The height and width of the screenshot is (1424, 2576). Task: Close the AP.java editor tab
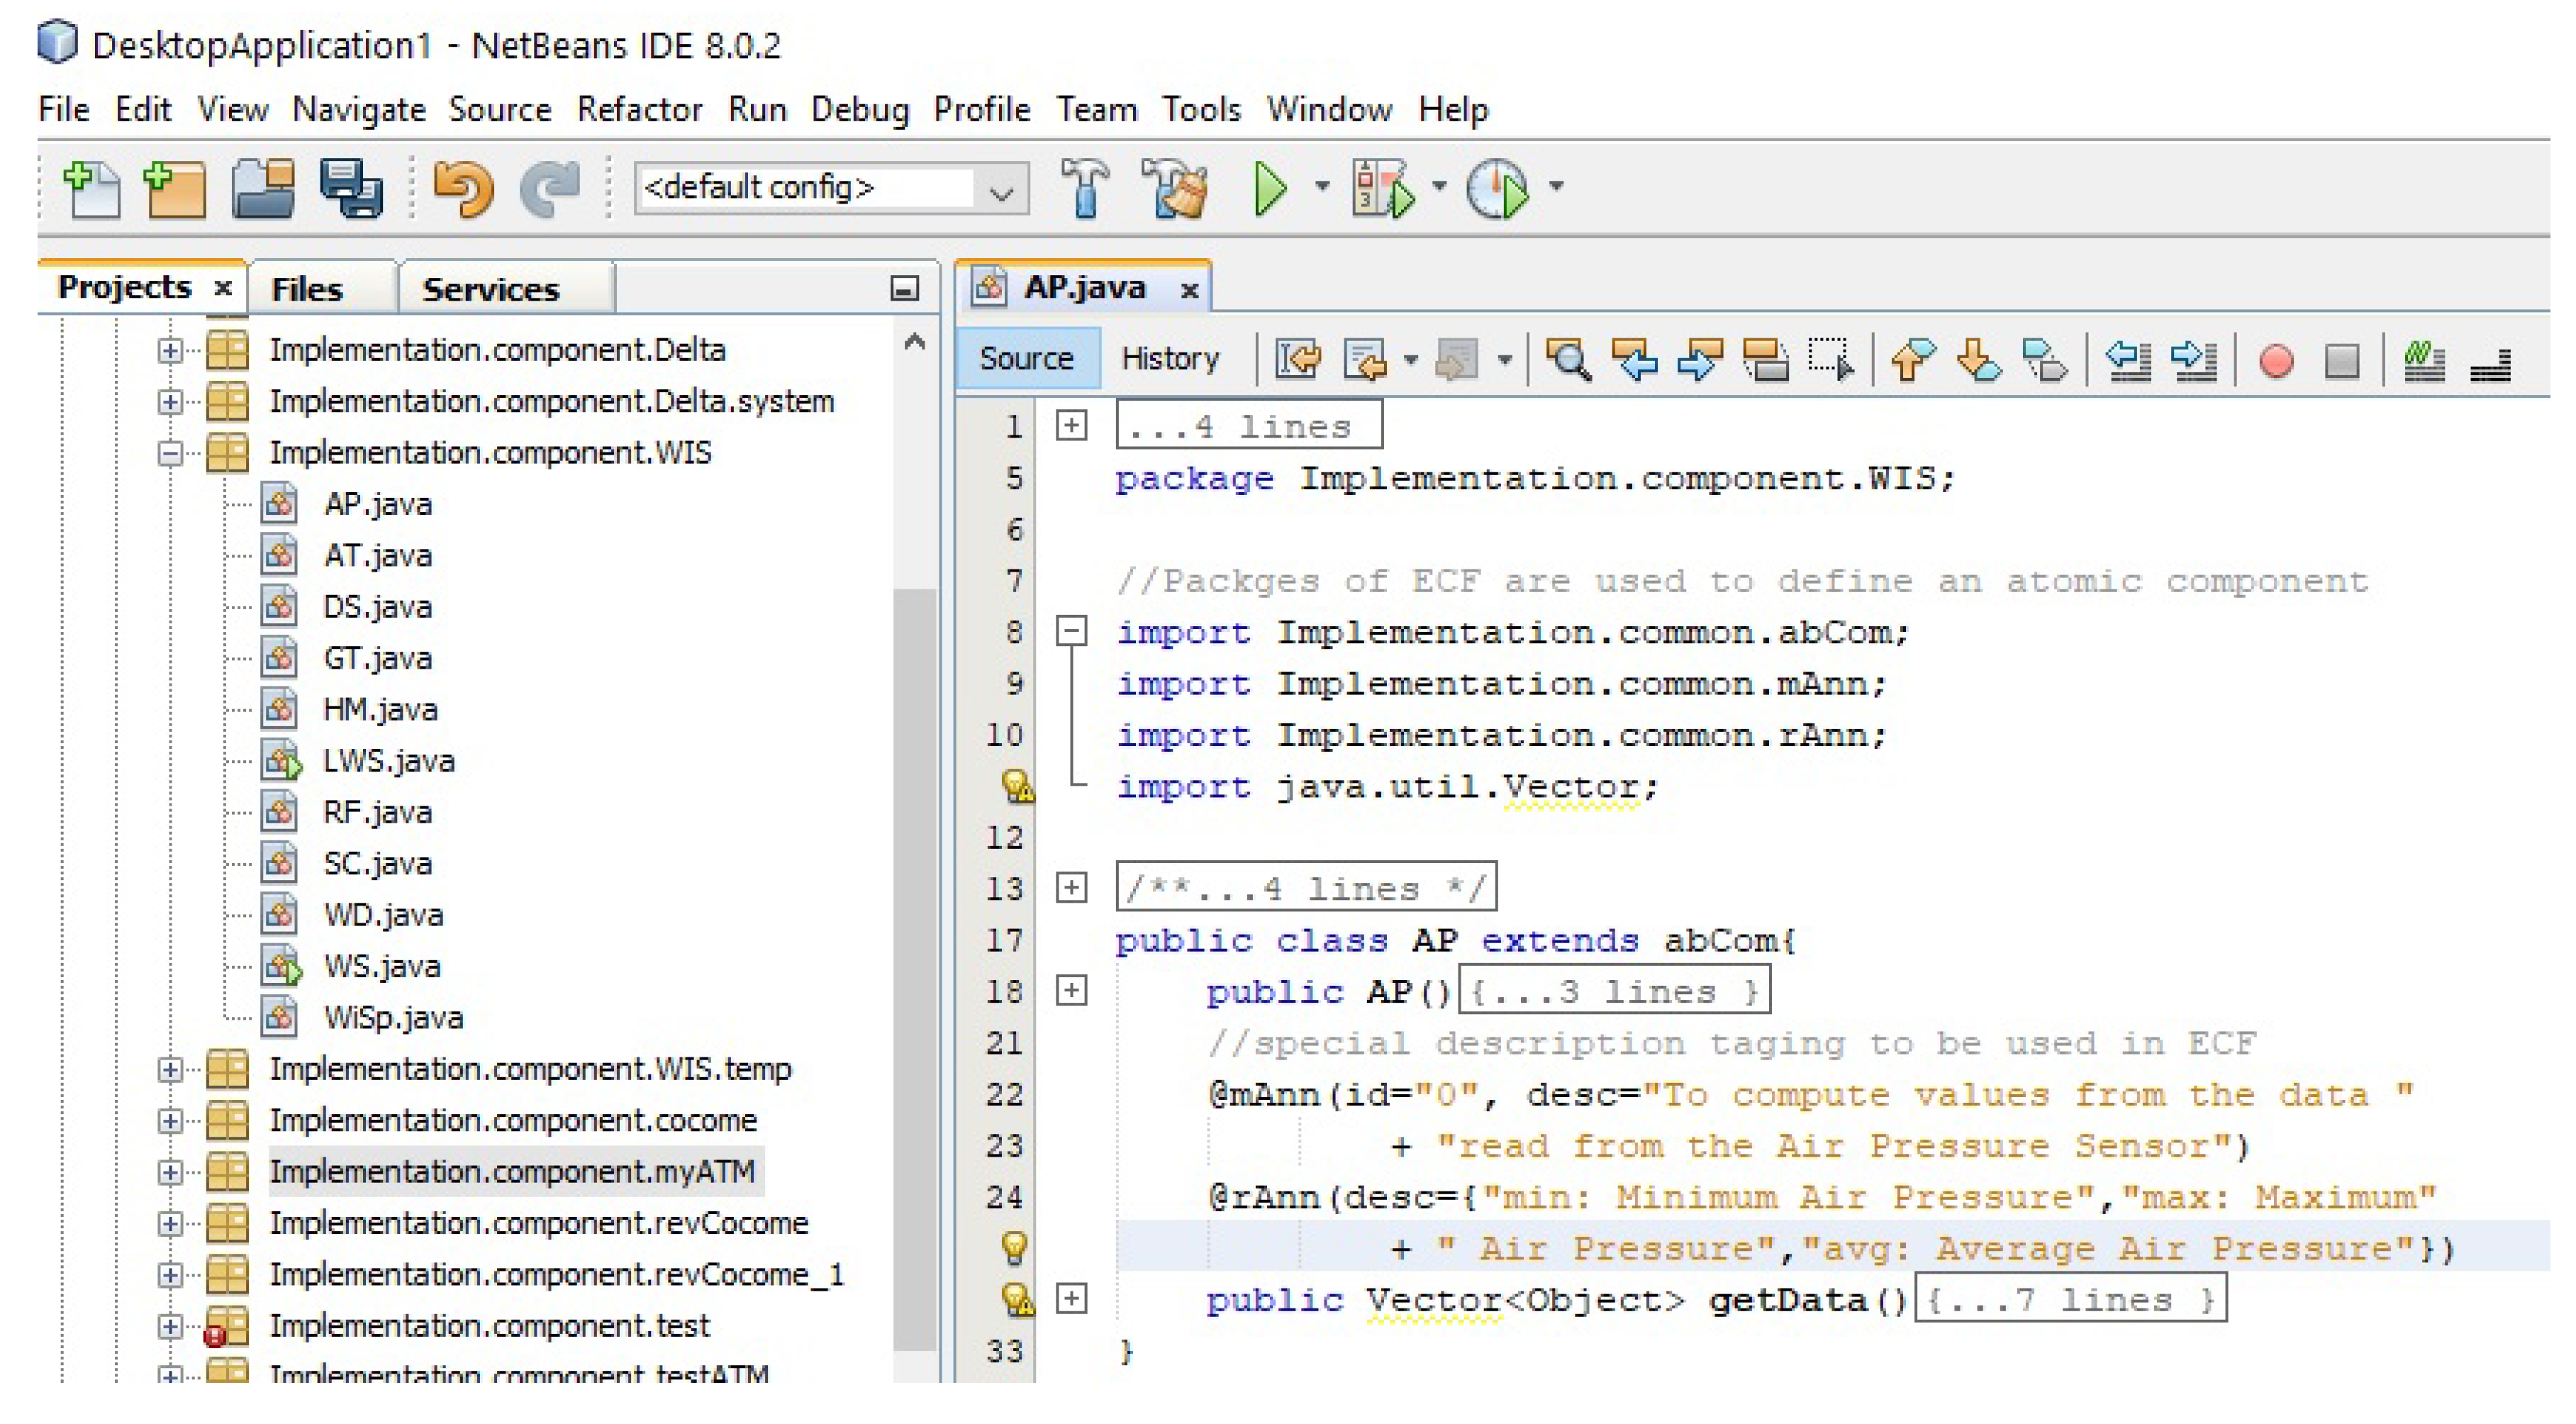click(1189, 290)
